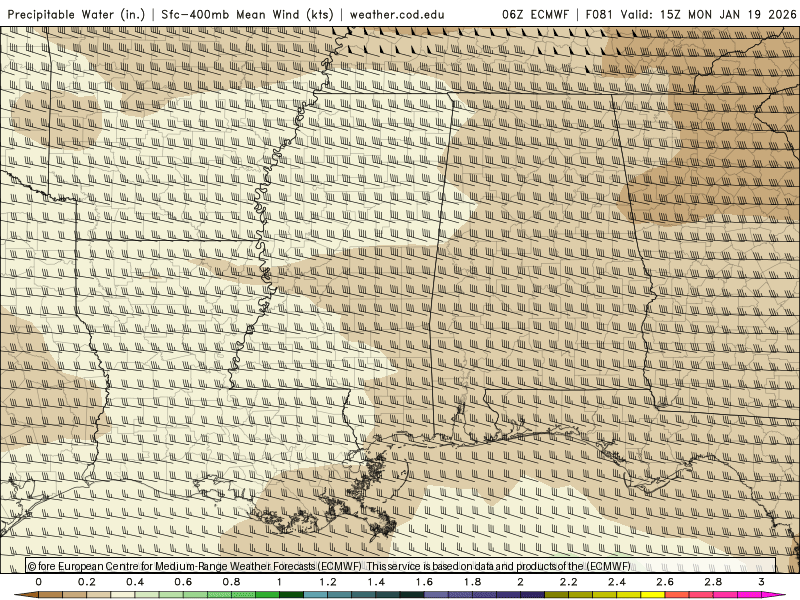Image resolution: width=800 pixels, height=600 pixels.
Task: Click the '1' label on the color scale
Action: click(279, 582)
